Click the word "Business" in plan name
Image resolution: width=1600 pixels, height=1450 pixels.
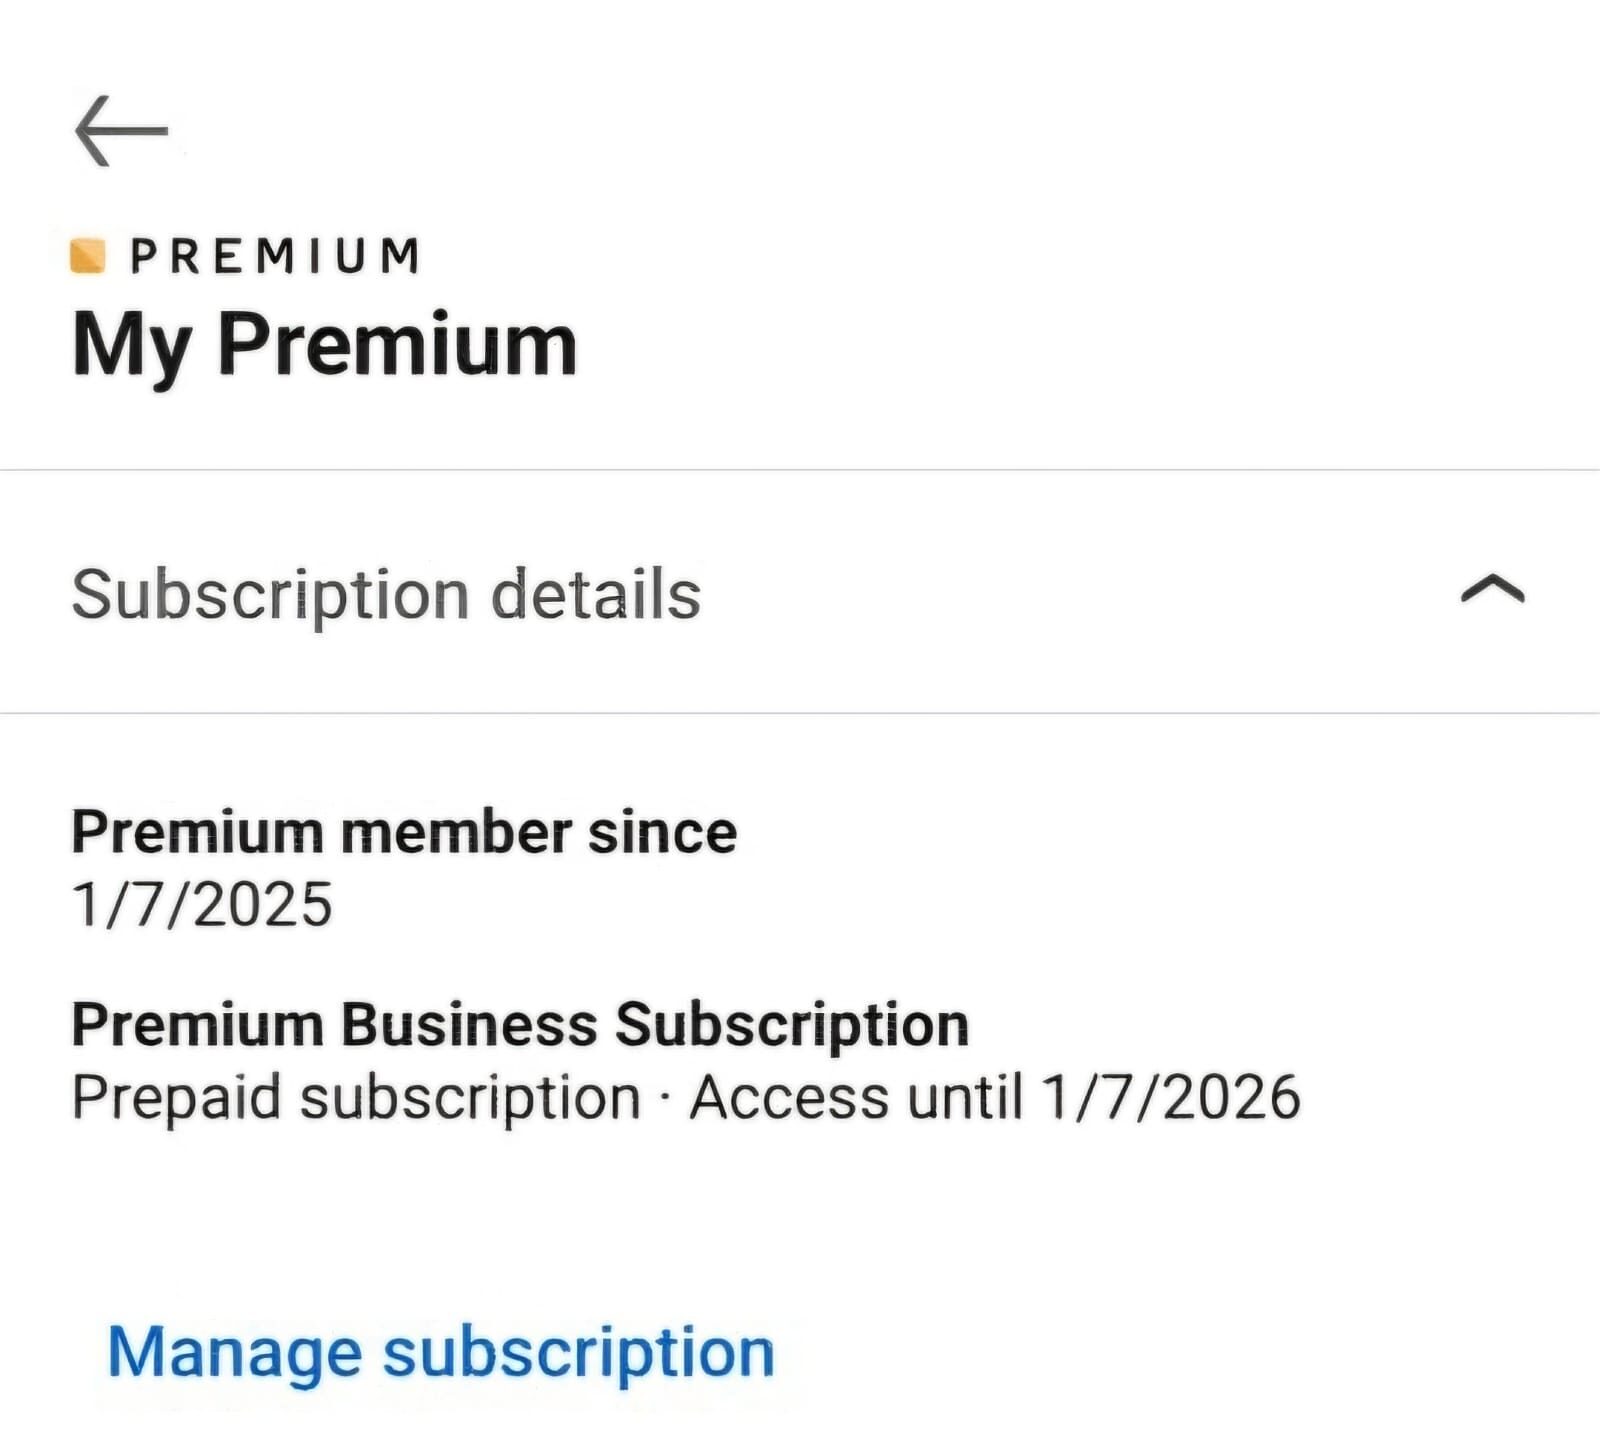[469, 1025]
